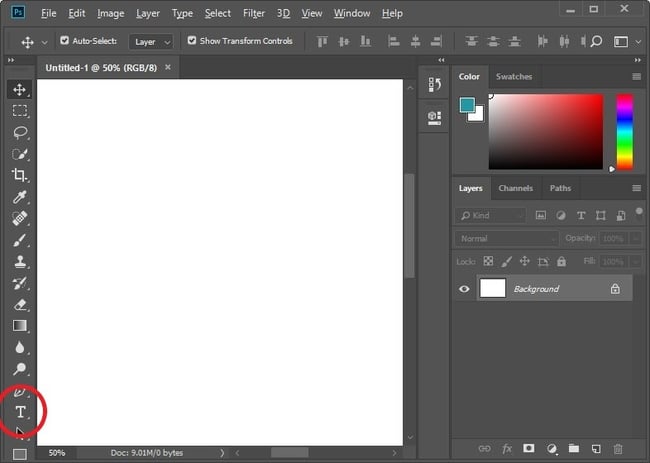Select the Lasso tool
Screen dimensions: 650x463
point(19,132)
